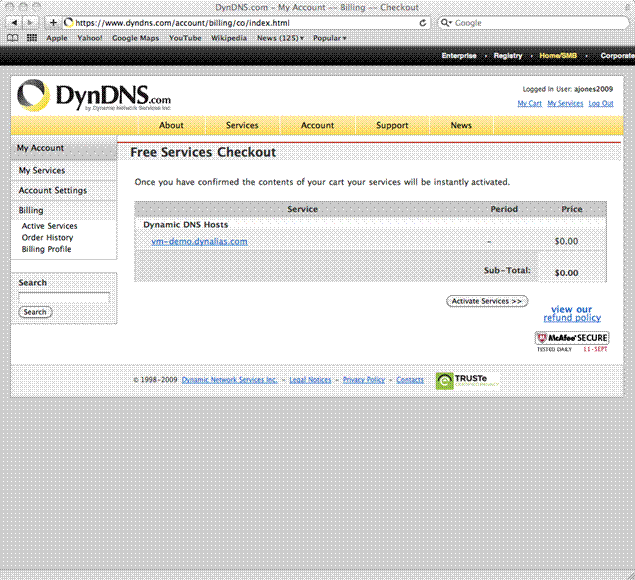Select Billing in the sidebar
This screenshot has width=635, height=580.
tap(64, 210)
